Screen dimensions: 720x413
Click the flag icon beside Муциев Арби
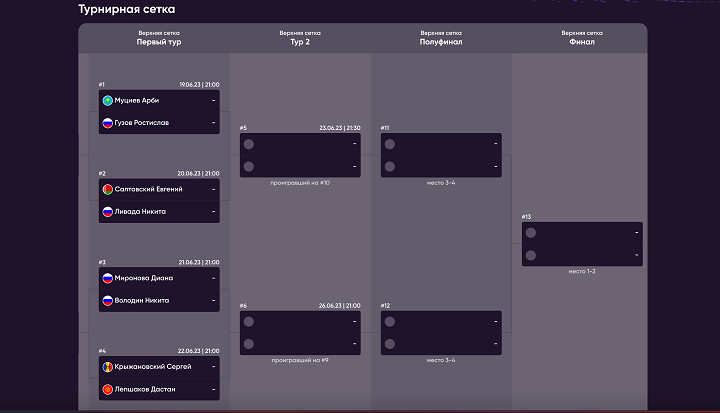107,100
